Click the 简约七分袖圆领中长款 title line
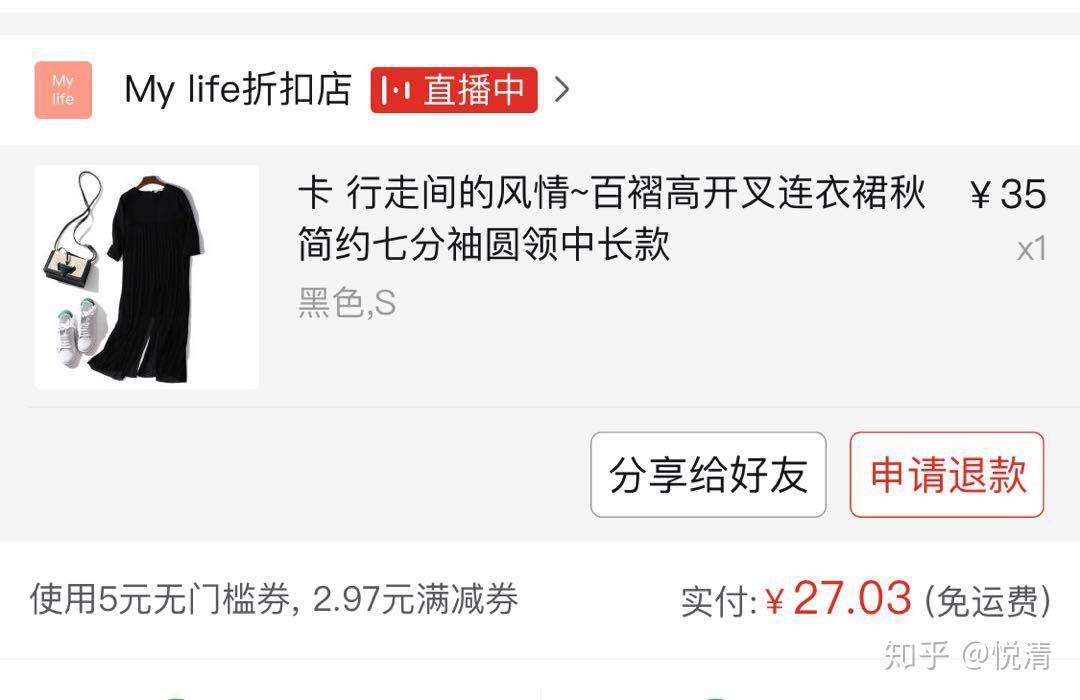 pyautogui.click(x=484, y=243)
